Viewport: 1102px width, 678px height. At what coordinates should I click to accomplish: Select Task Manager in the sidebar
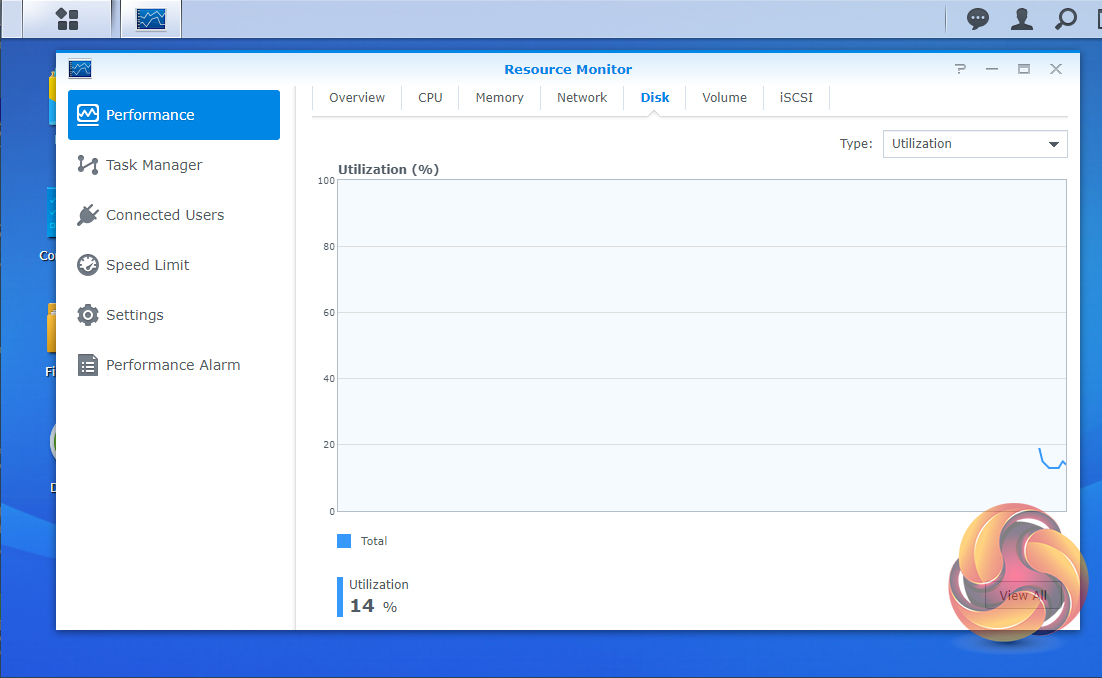[x=154, y=165]
